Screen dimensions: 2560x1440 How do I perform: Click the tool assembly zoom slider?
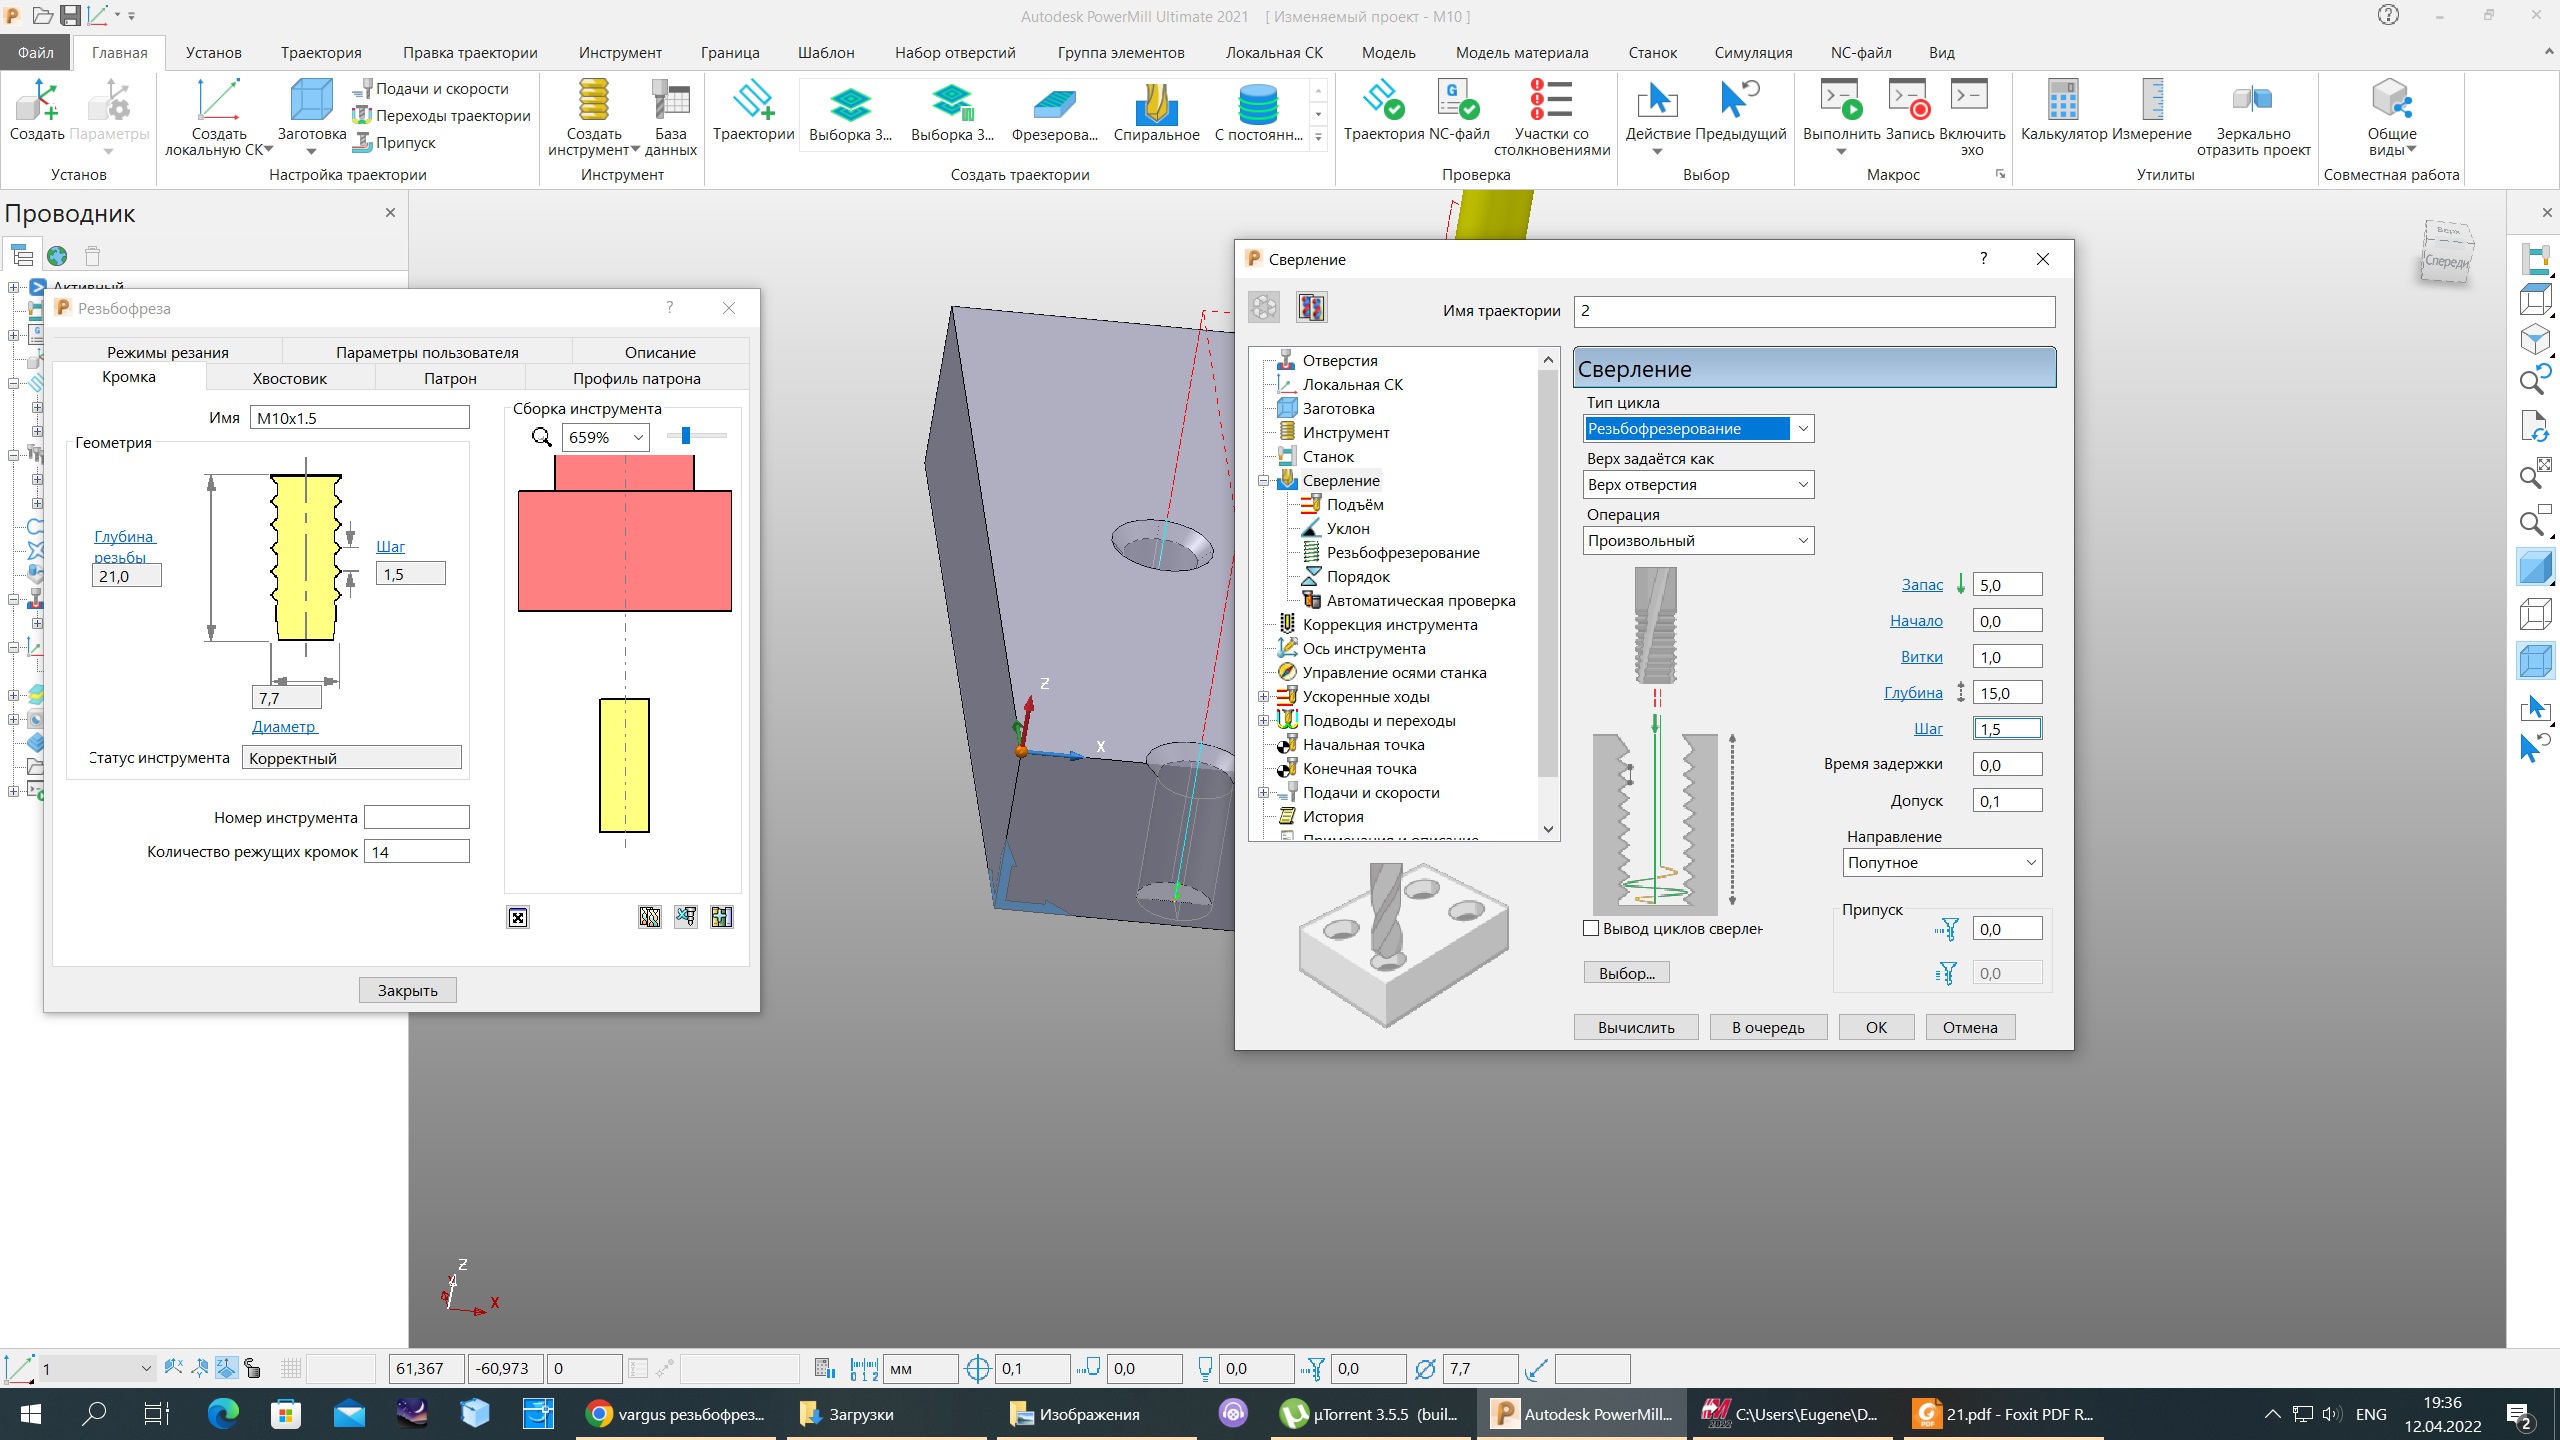click(686, 436)
